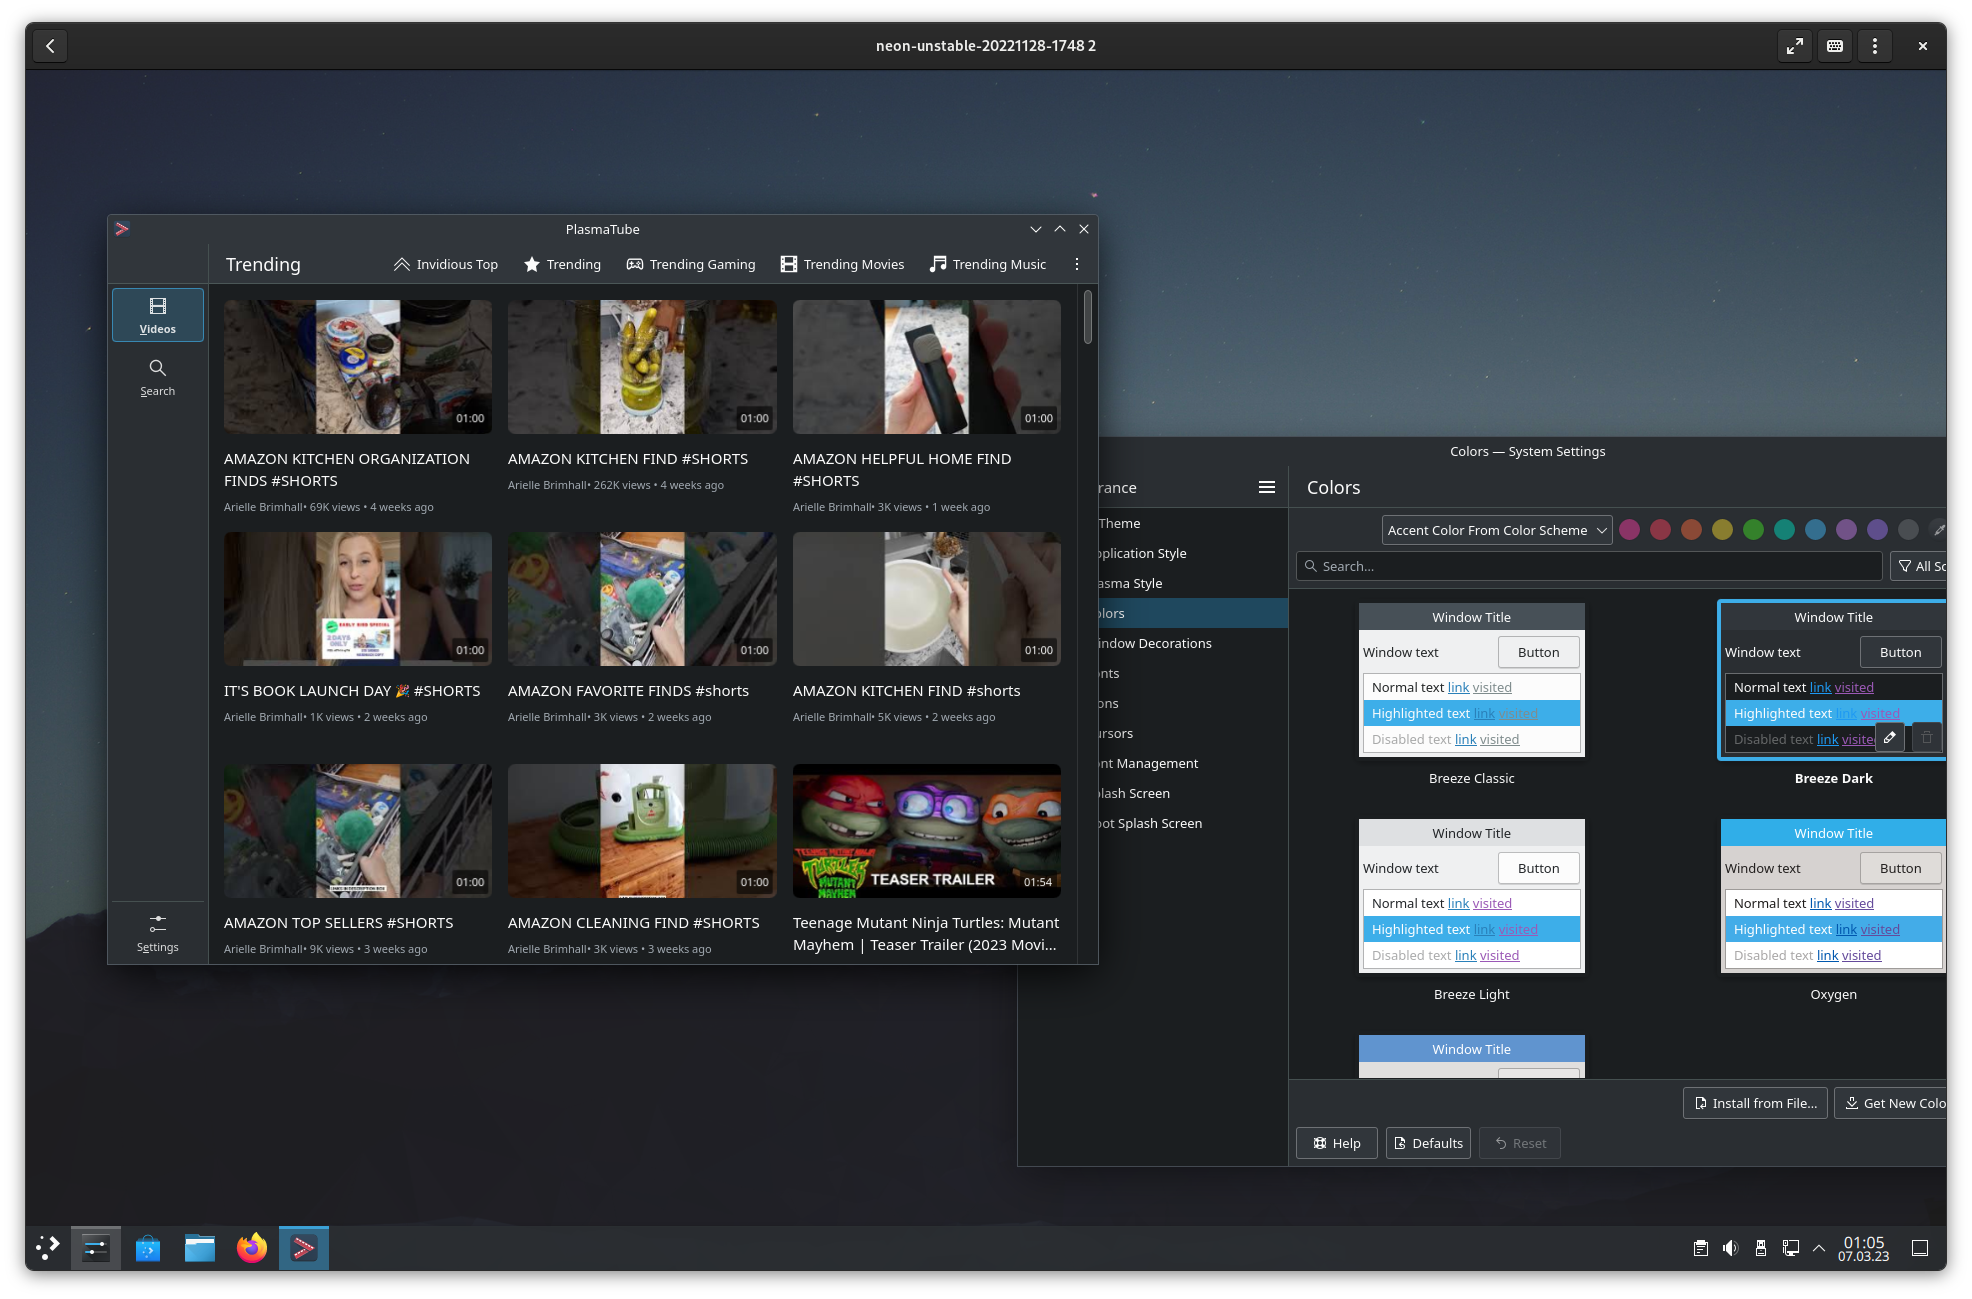Open the removable devices tray icon
1972x1299 pixels.
tap(1761, 1248)
